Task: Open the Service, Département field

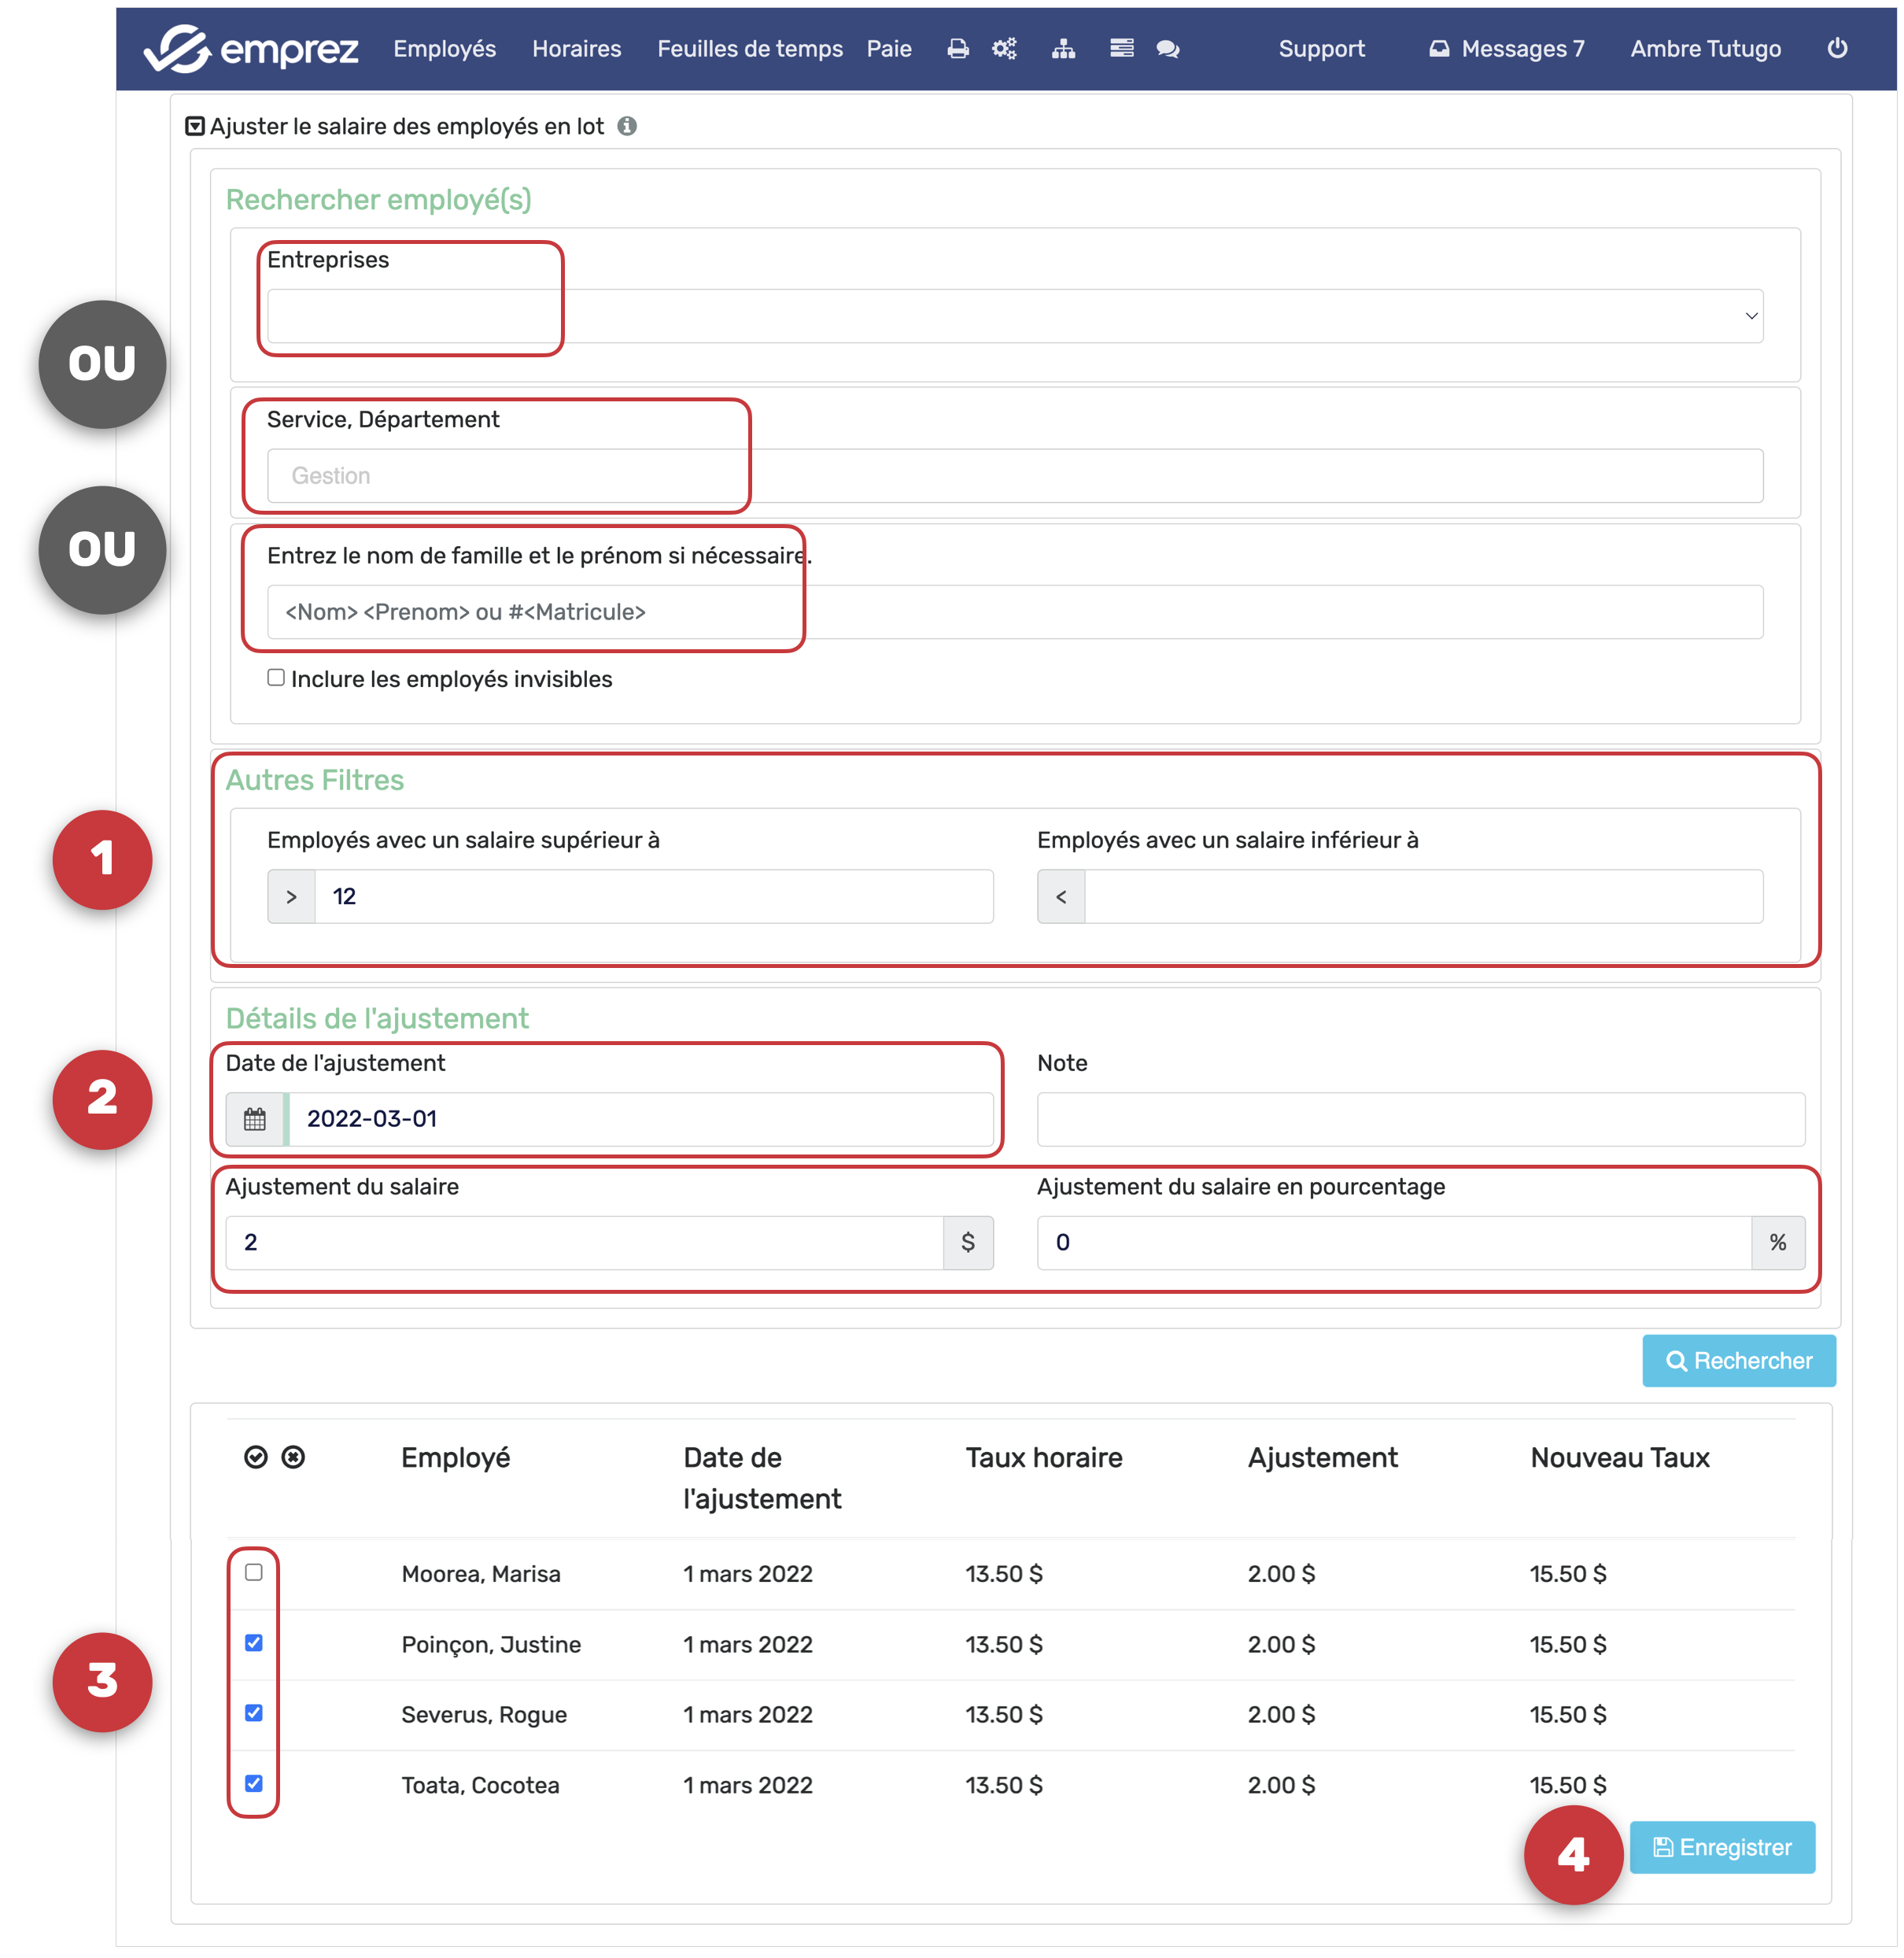Action: [1014, 476]
